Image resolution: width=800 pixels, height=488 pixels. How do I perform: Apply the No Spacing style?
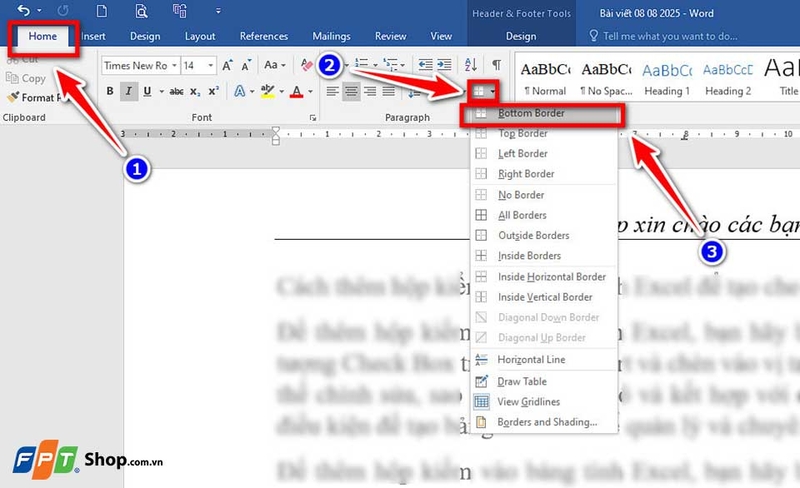(606, 79)
